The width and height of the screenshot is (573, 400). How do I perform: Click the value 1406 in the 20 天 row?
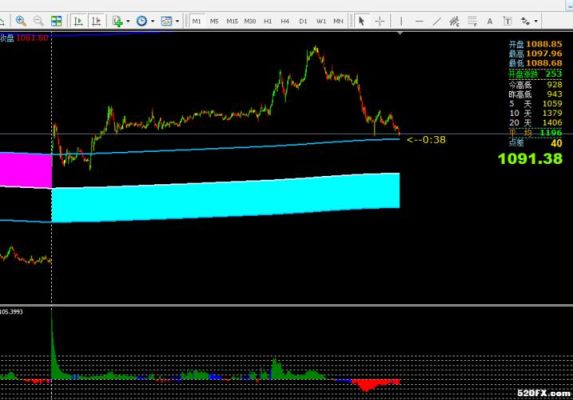coord(552,123)
